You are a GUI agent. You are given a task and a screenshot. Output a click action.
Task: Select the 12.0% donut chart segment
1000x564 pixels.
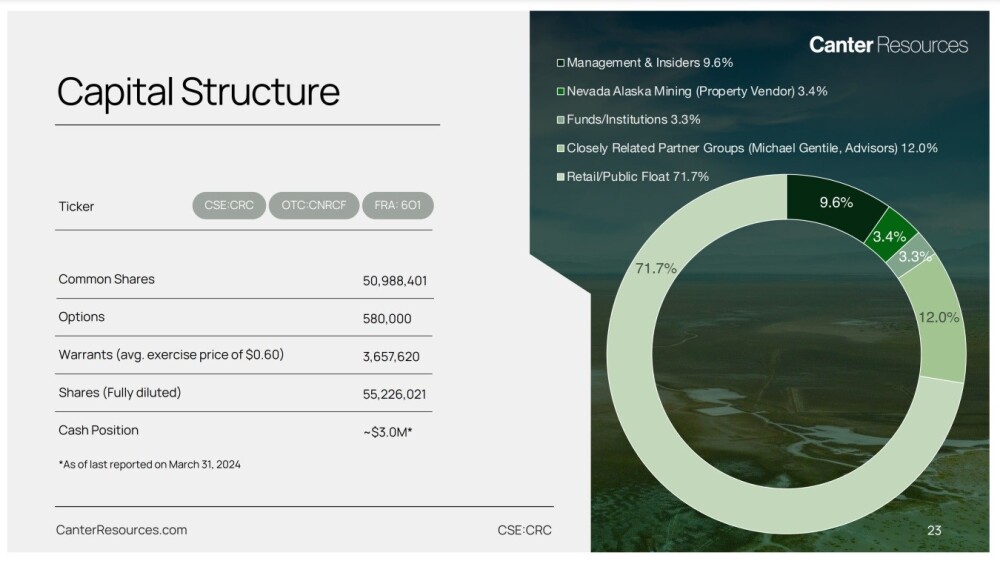coord(939,317)
